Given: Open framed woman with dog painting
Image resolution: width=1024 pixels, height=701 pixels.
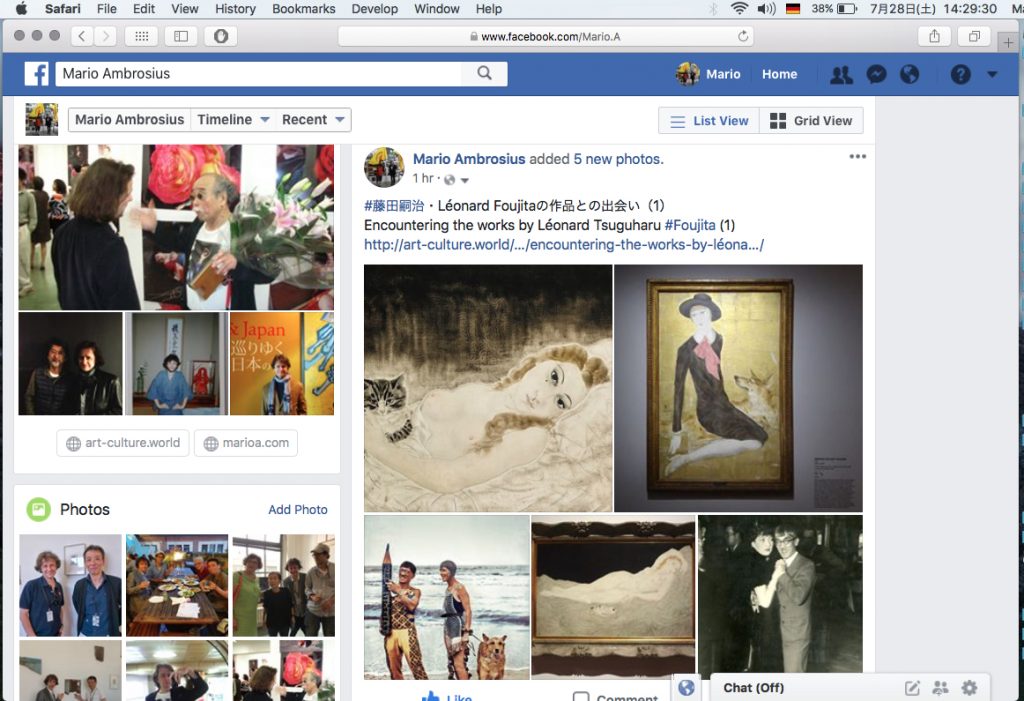Looking at the screenshot, I should (x=739, y=388).
